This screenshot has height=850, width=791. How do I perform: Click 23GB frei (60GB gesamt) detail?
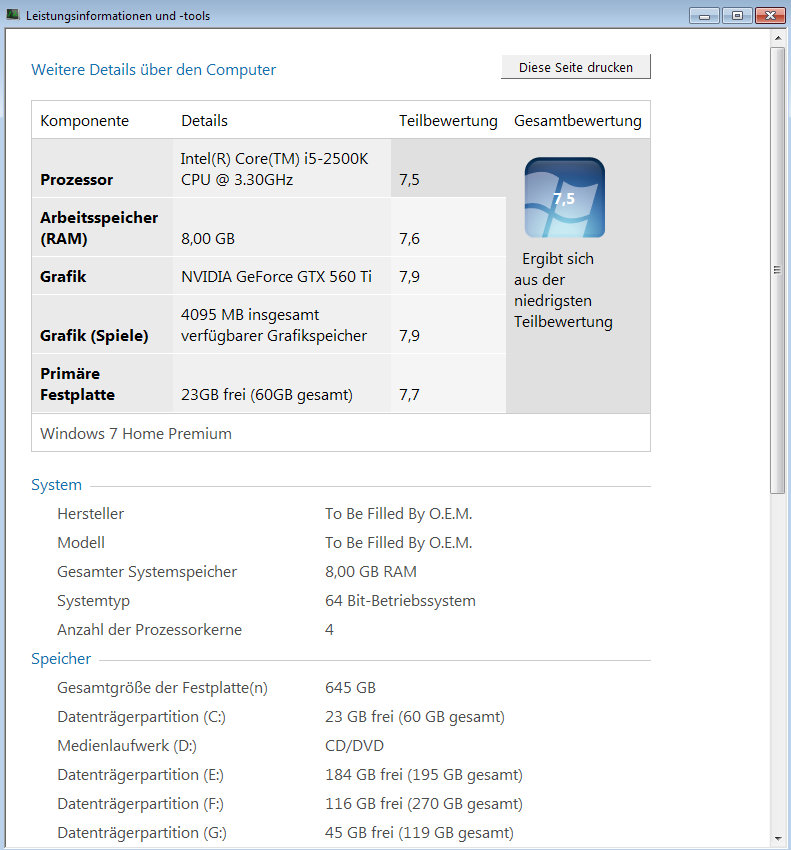coord(267,395)
